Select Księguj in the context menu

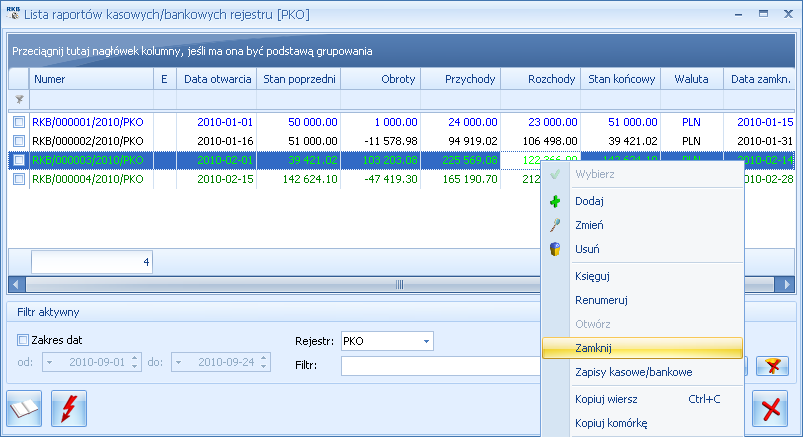click(643, 276)
